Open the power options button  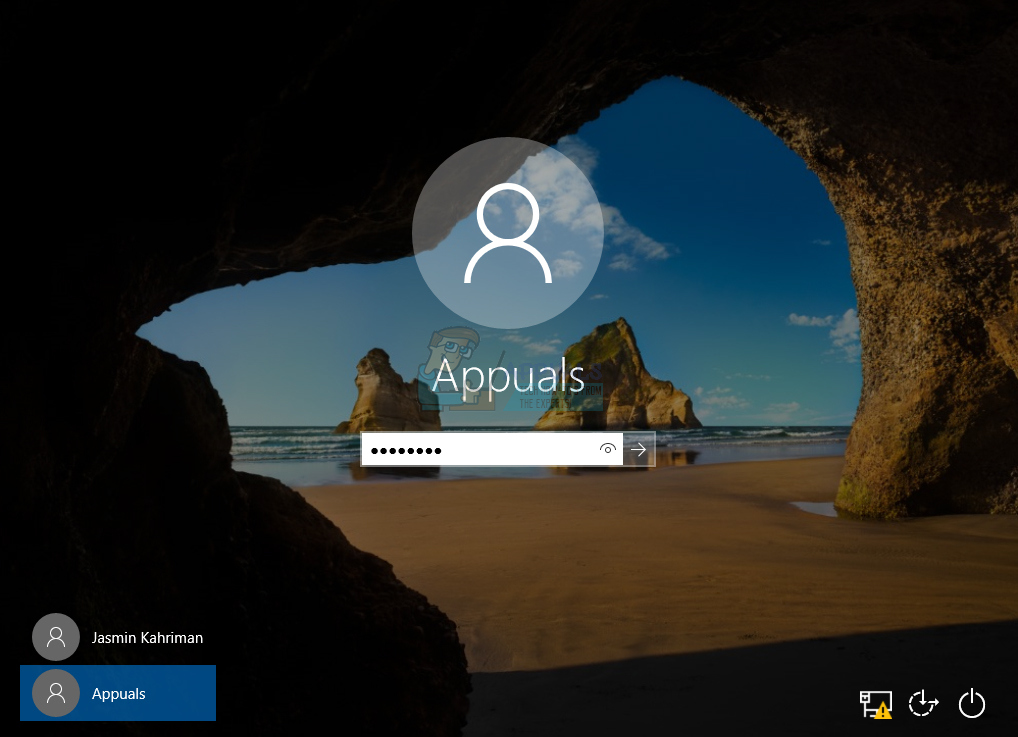972,703
